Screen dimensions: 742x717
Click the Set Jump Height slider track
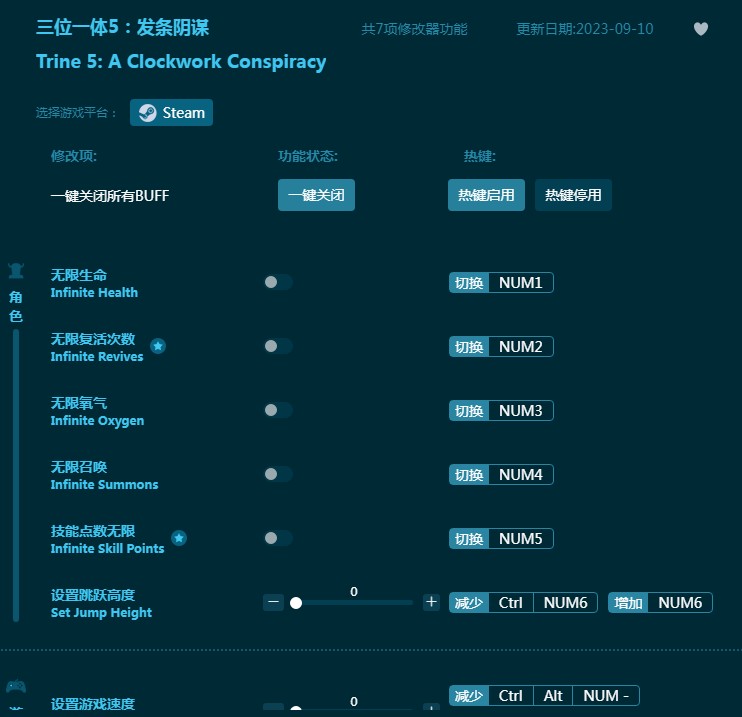click(x=354, y=602)
